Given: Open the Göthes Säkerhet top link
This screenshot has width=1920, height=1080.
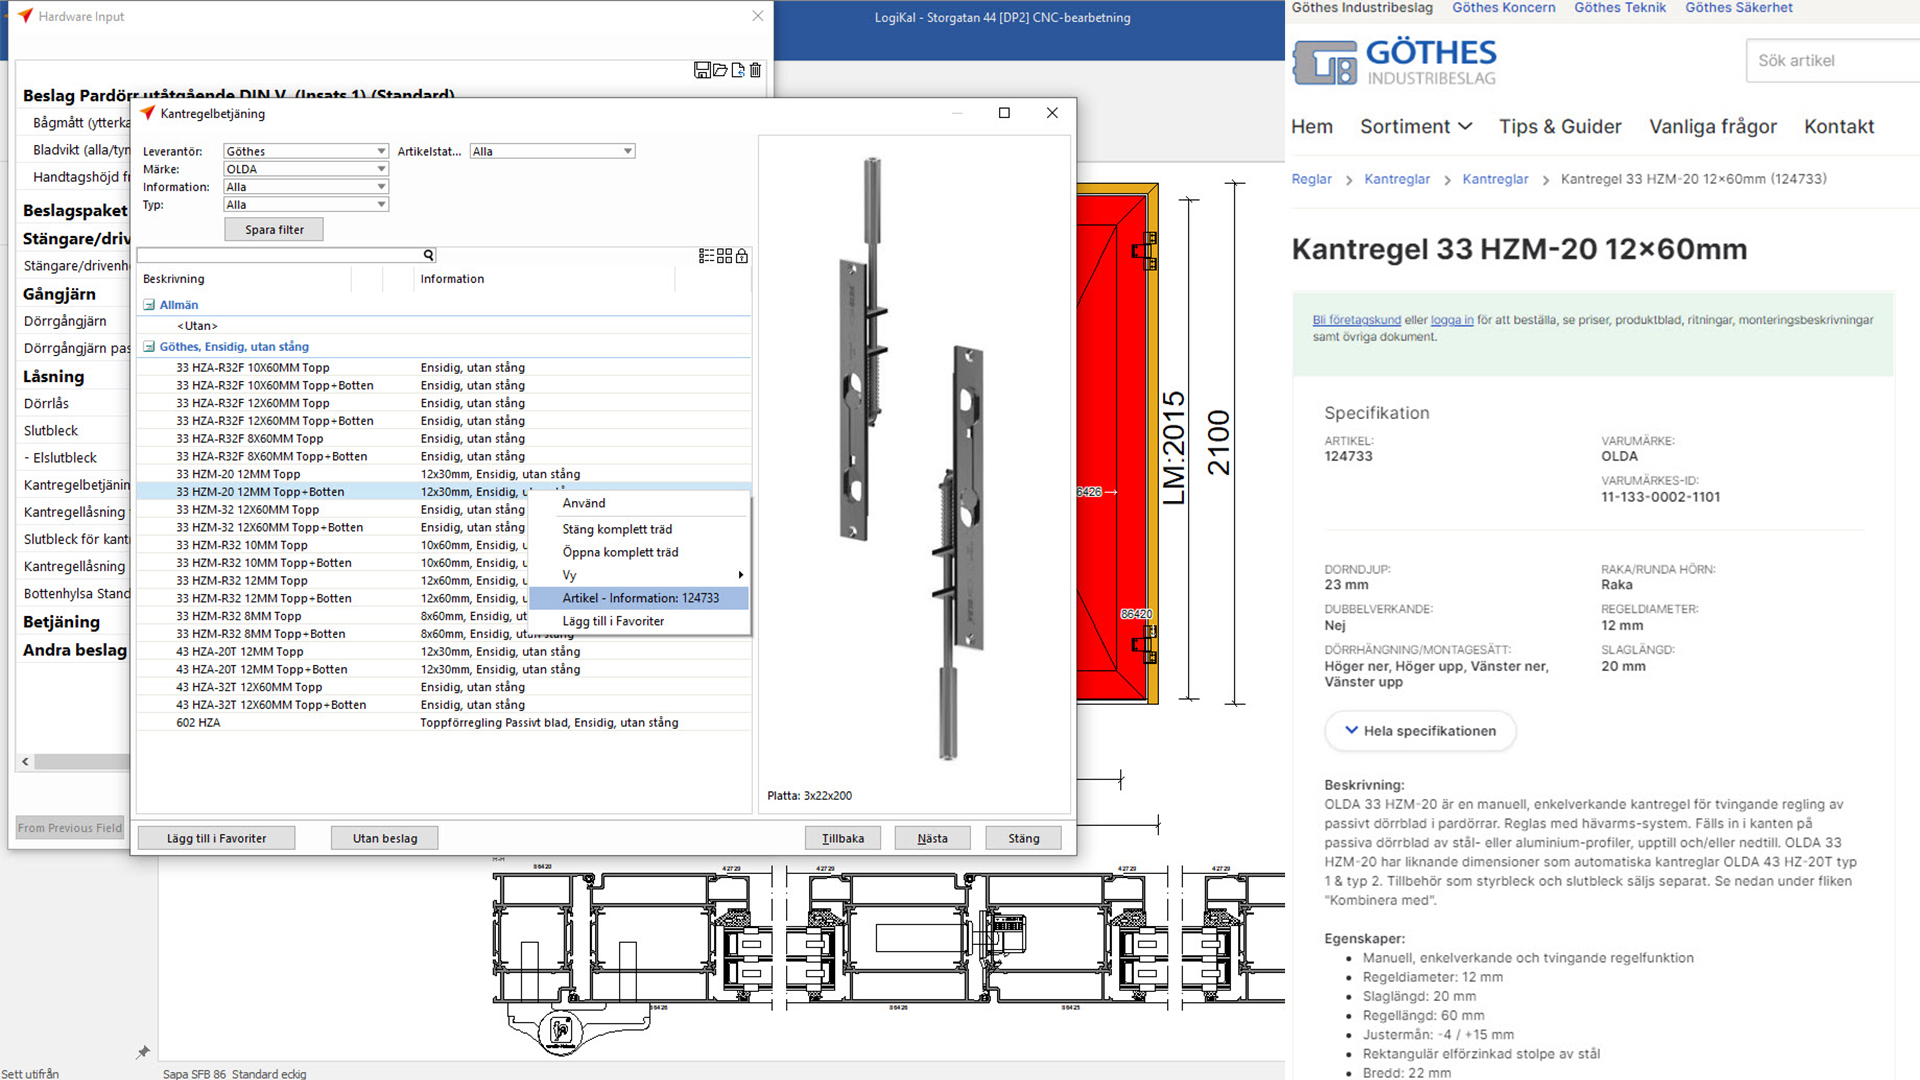Looking at the screenshot, I should coord(1739,8).
